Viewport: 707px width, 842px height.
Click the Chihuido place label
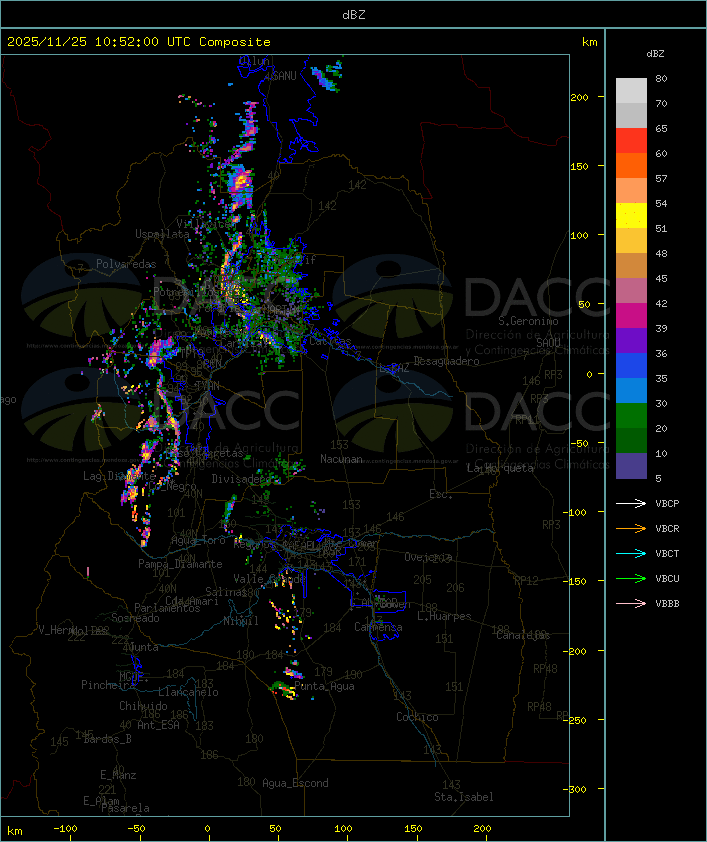(x=143, y=706)
